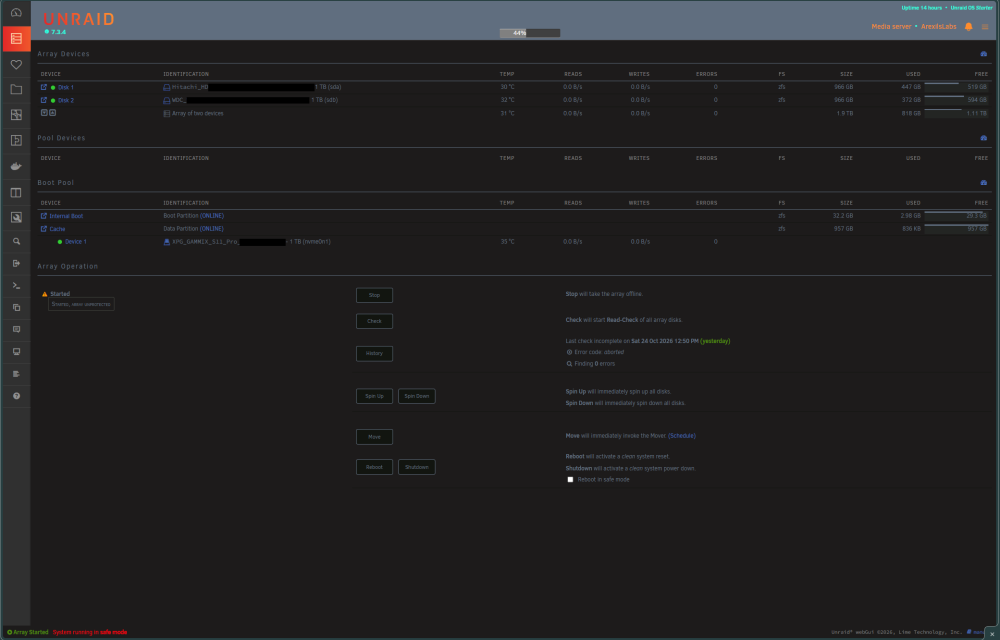Screen dimensions: 1000x640
Task: Open the Device 1 link under Cache
Action: pyautogui.click(x=76, y=242)
